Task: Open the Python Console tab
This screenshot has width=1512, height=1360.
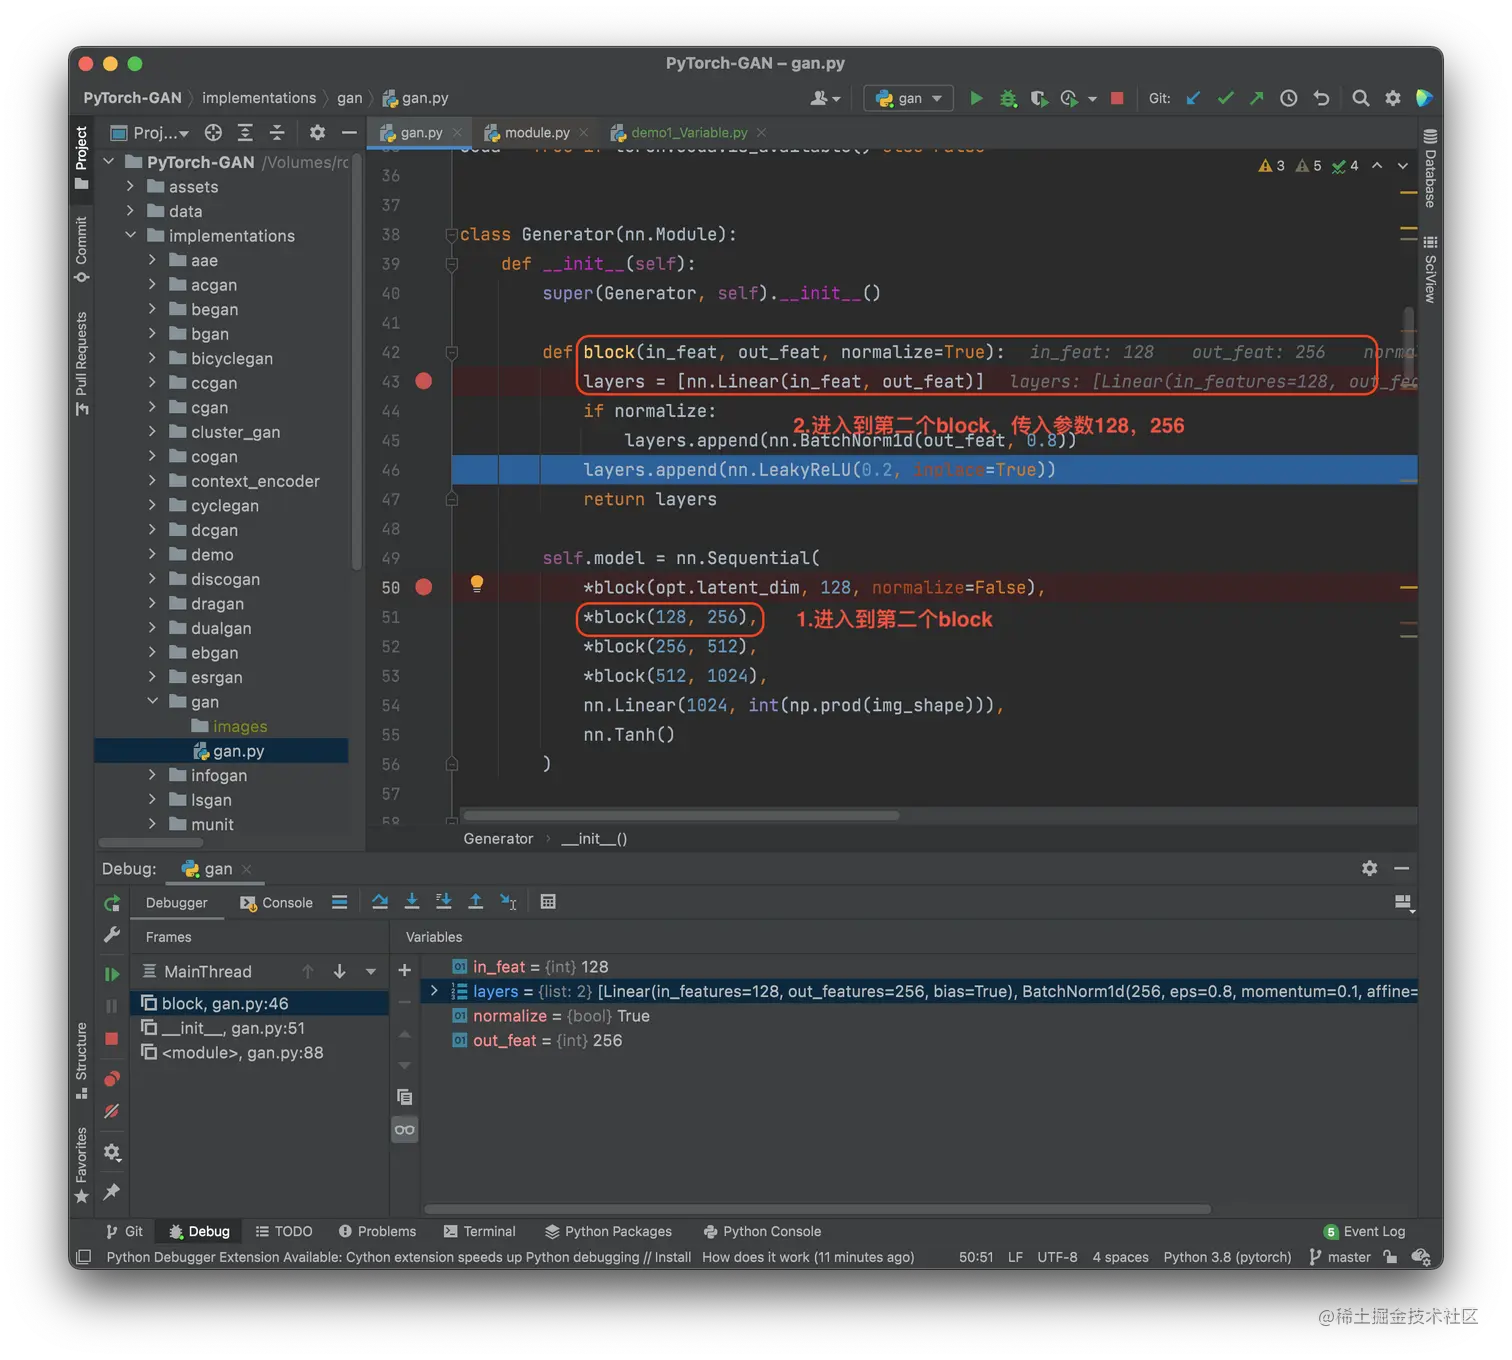Action: point(762,1231)
